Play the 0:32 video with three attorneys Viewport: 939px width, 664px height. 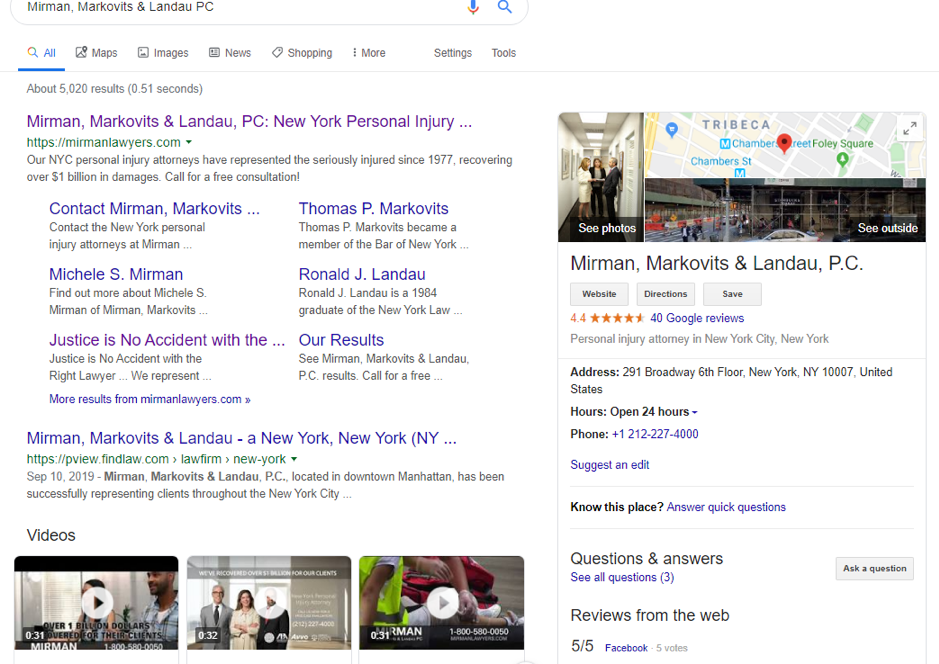269,602
